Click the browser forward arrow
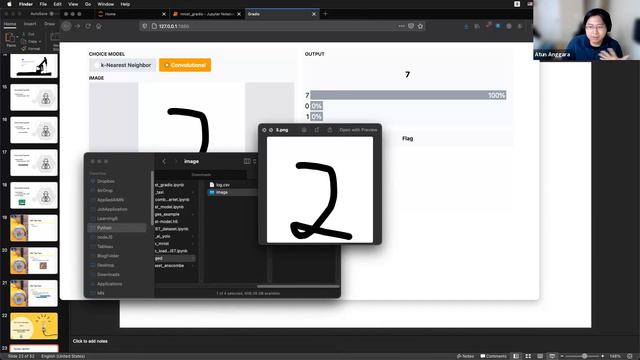The height and width of the screenshot is (360, 640). point(77,26)
